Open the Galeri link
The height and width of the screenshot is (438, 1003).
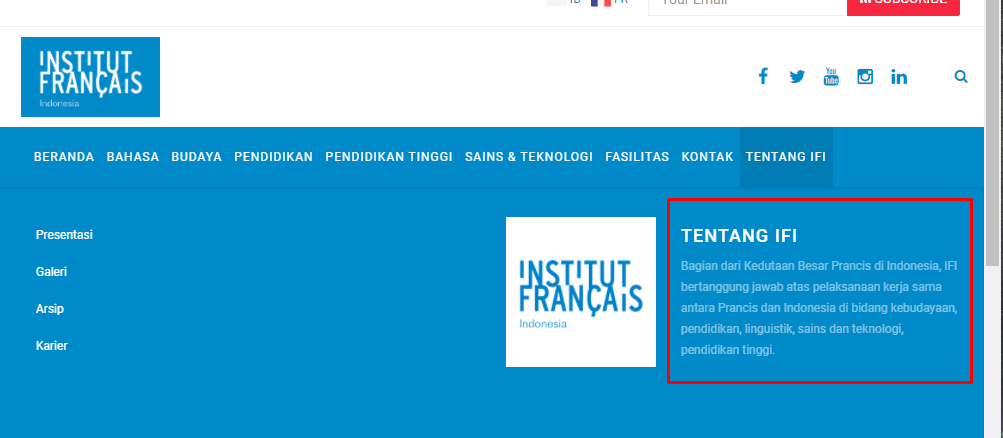coord(51,272)
